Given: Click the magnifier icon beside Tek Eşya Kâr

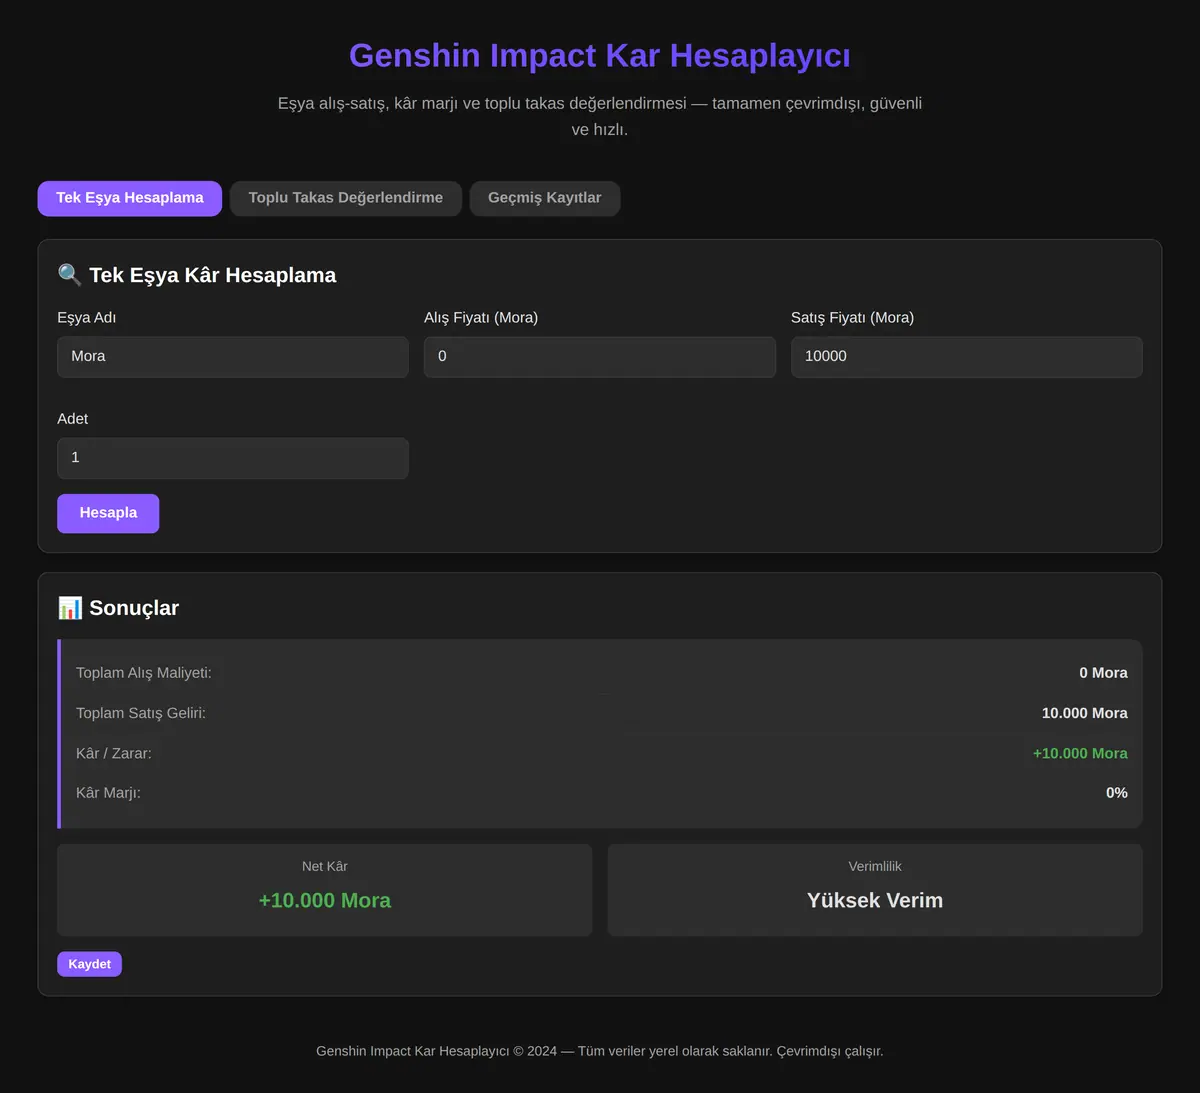Looking at the screenshot, I should pos(70,275).
